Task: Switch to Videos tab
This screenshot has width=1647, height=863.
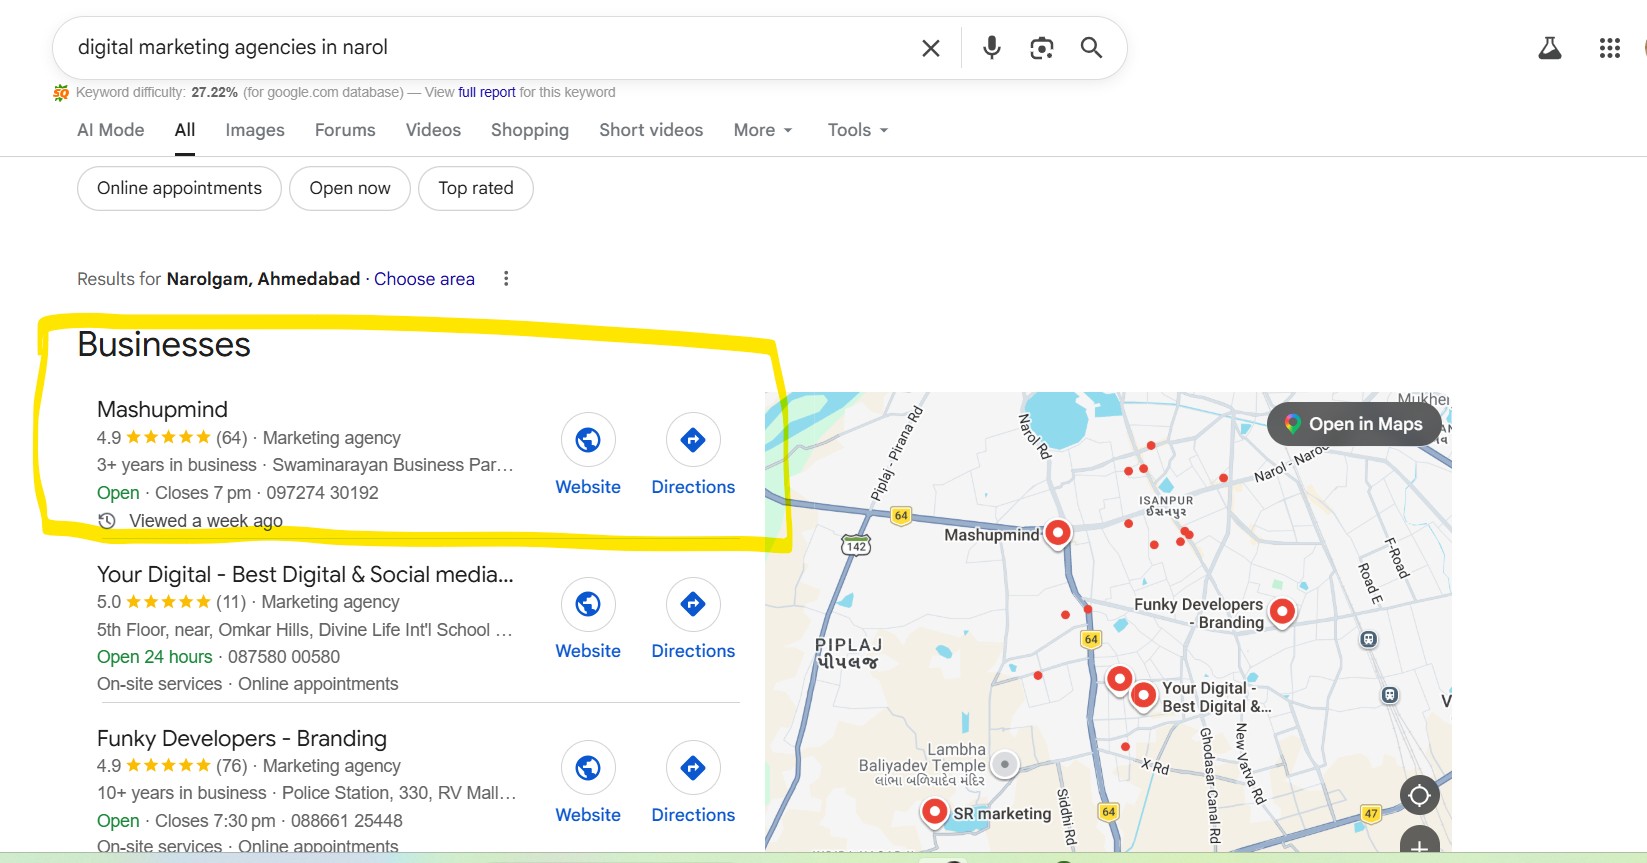Action: [433, 130]
